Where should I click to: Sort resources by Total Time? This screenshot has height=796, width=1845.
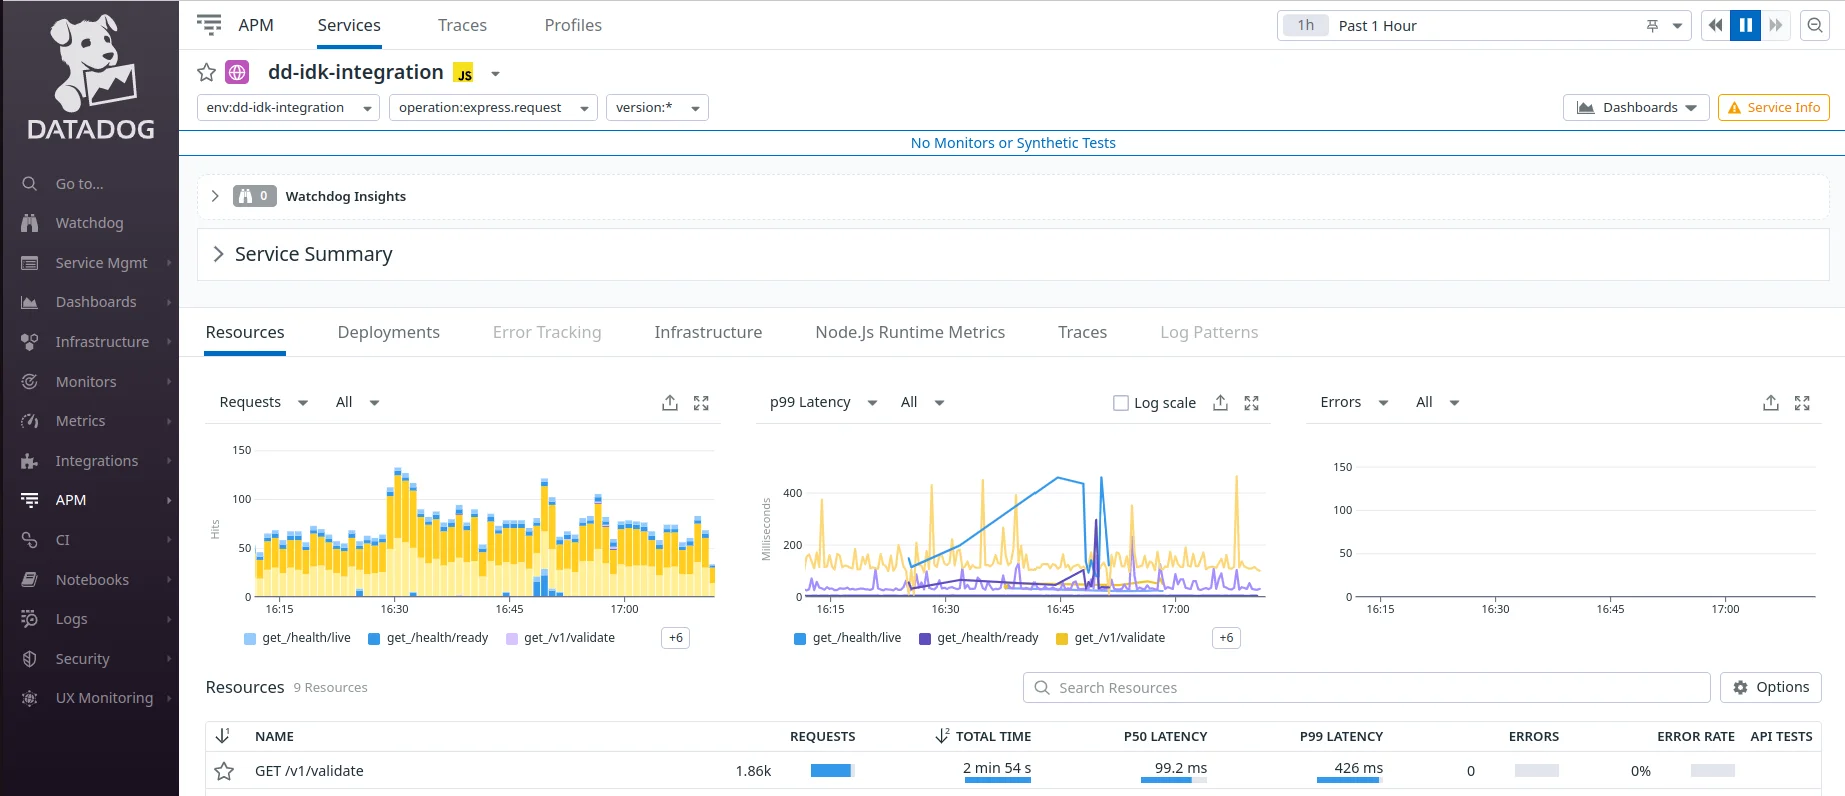click(982, 736)
